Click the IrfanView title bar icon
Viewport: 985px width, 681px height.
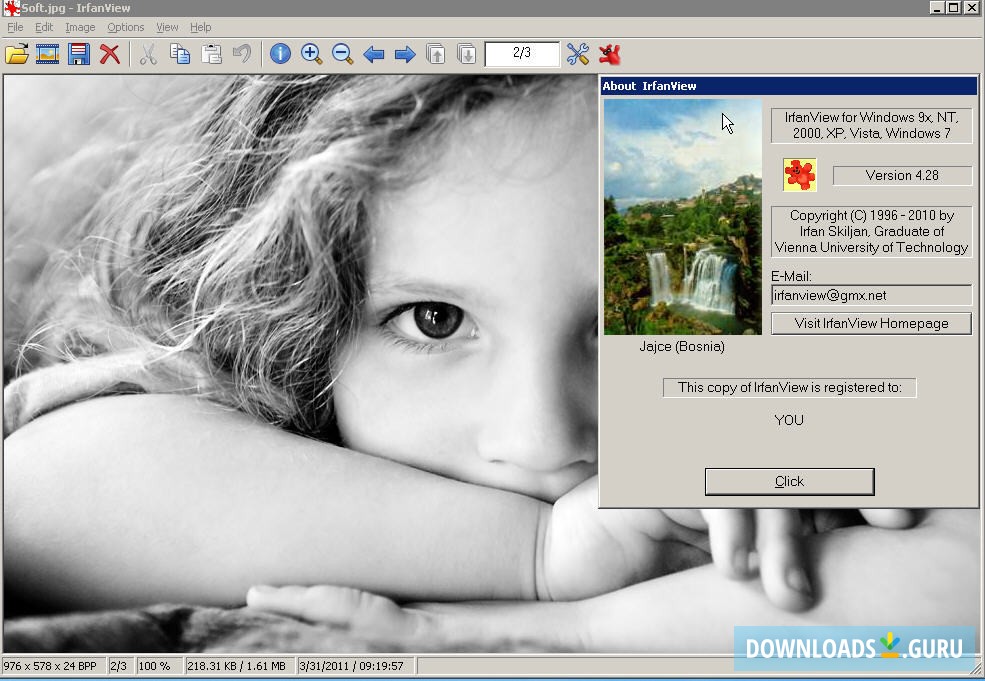point(11,8)
